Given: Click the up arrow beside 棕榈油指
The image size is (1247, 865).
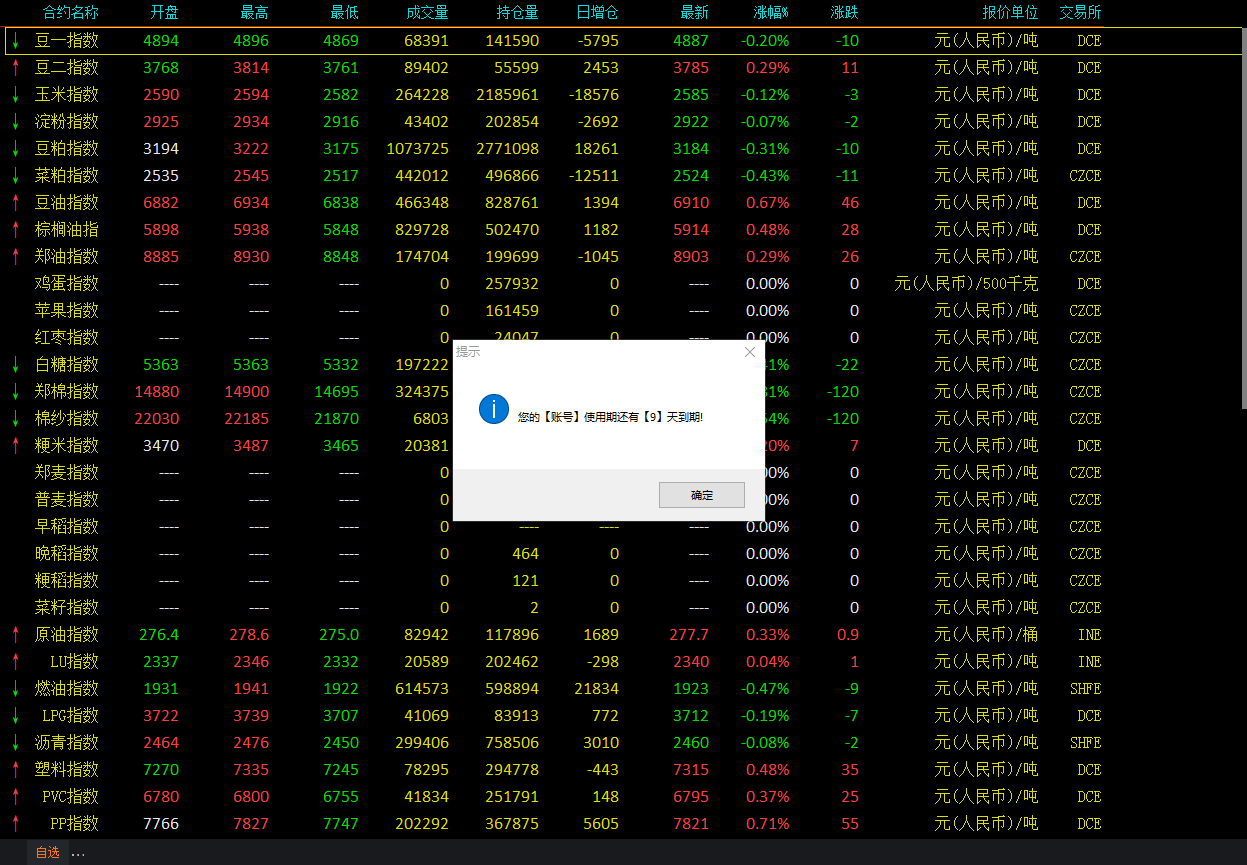Looking at the screenshot, I should click(x=16, y=230).
